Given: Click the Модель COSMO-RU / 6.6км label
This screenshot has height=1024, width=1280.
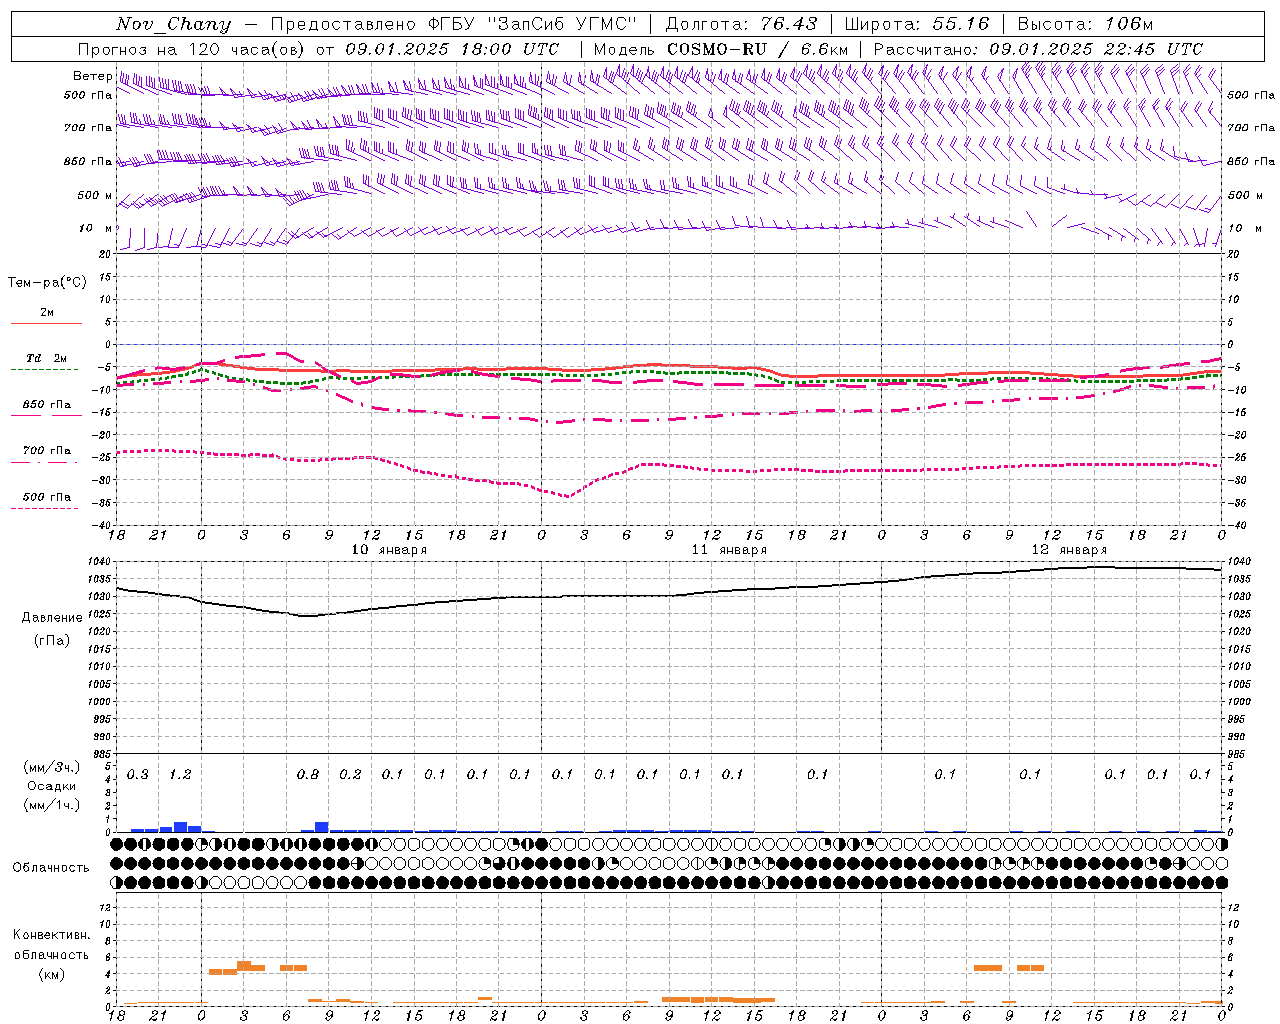Looking at the screenshot, I should (x=721, y=49).
